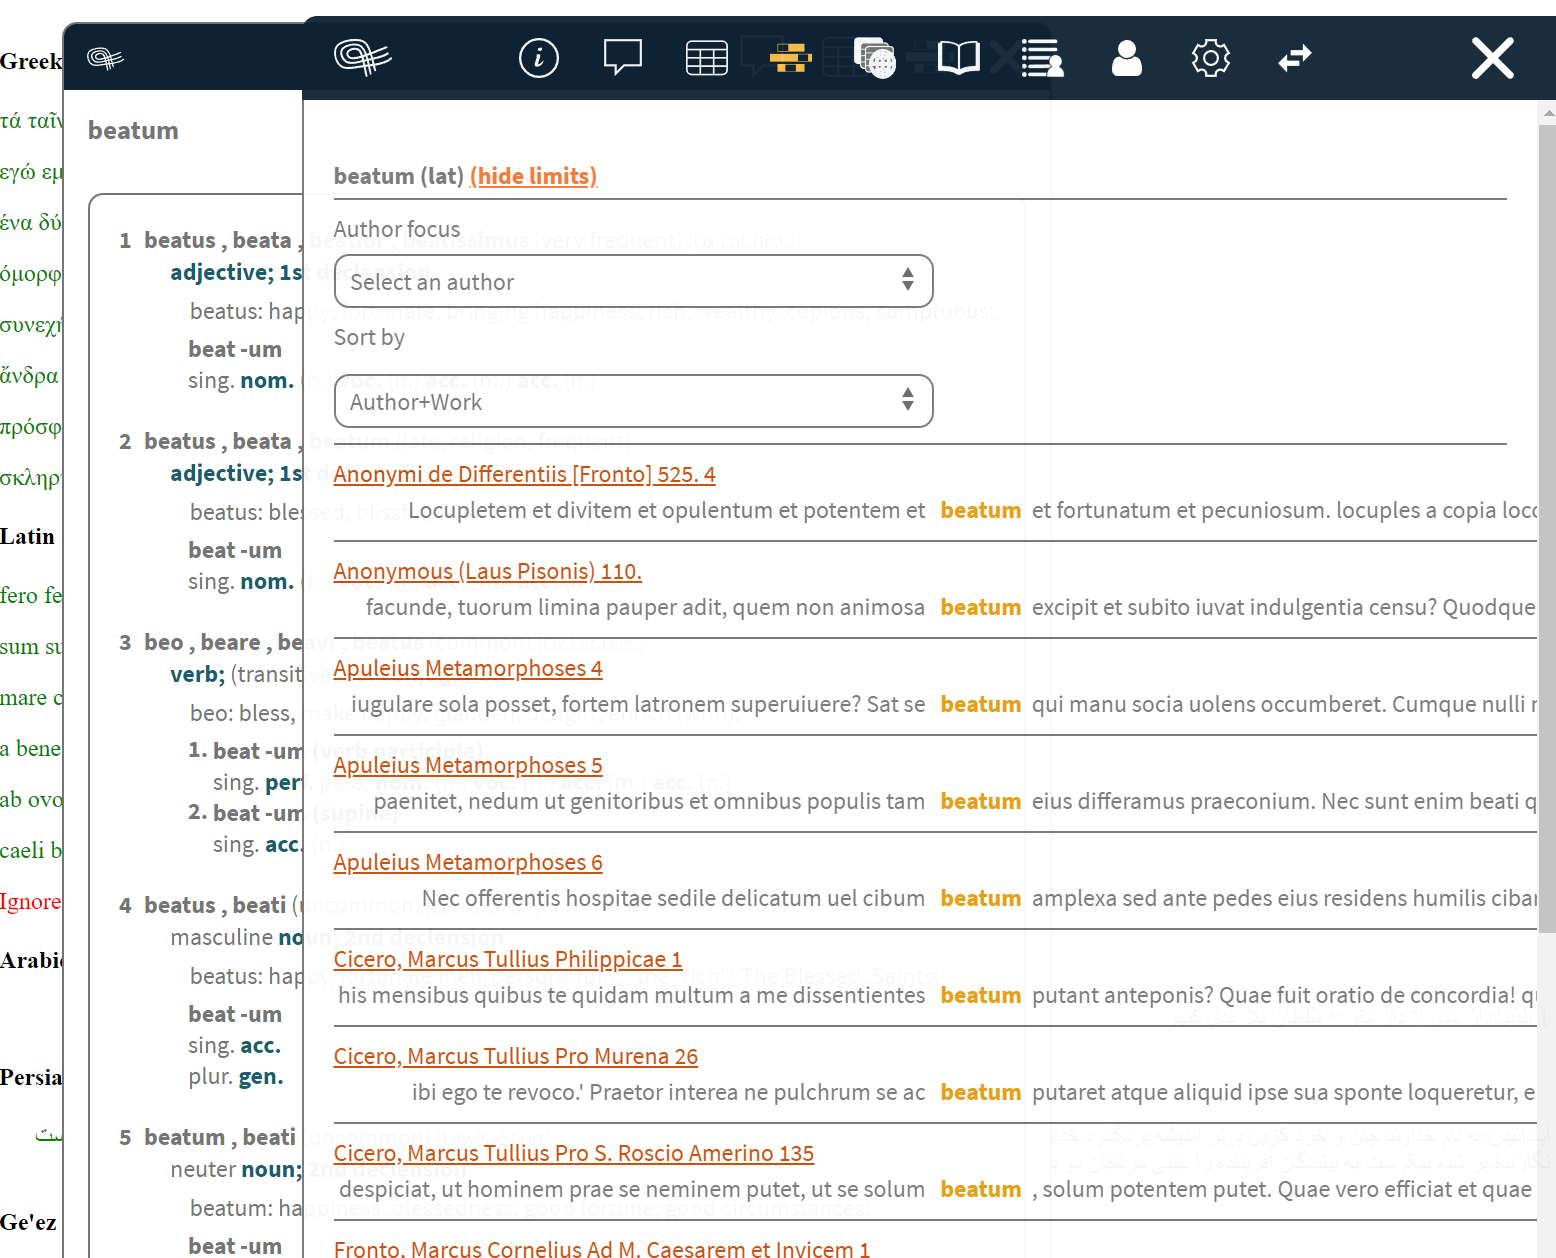
Task: Open the speech bubble definitions icon
Action: coord(622,57)
